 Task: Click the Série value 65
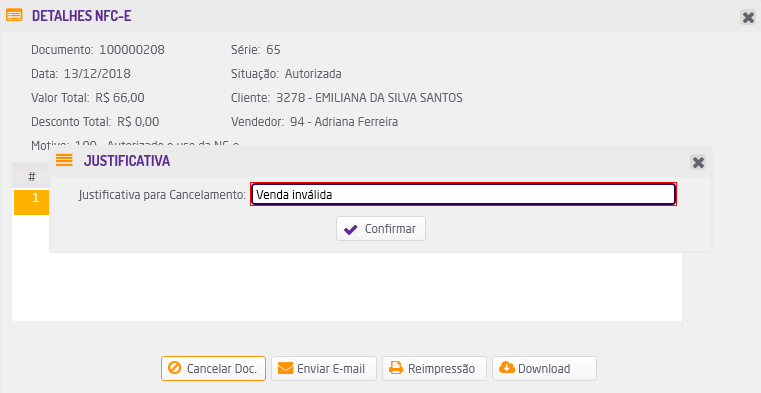click(273, 50)
